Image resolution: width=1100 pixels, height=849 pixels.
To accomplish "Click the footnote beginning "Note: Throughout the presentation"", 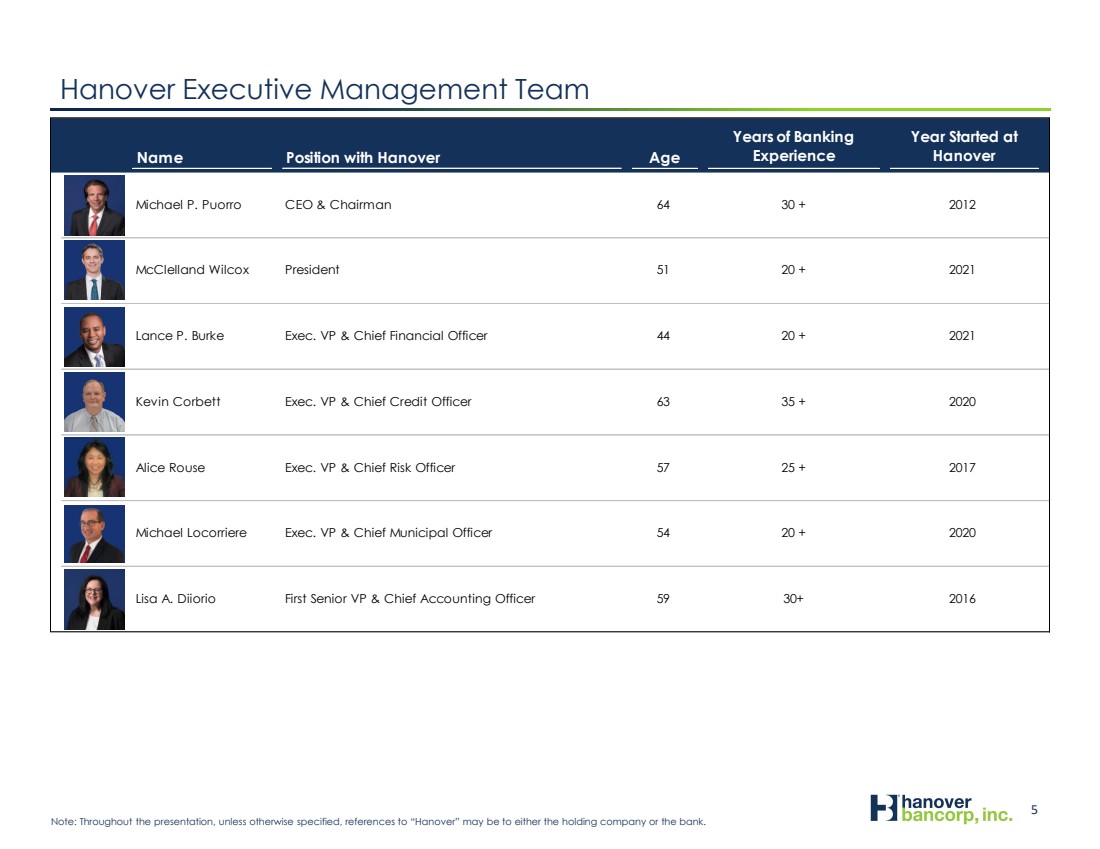I will click(378, 822).
